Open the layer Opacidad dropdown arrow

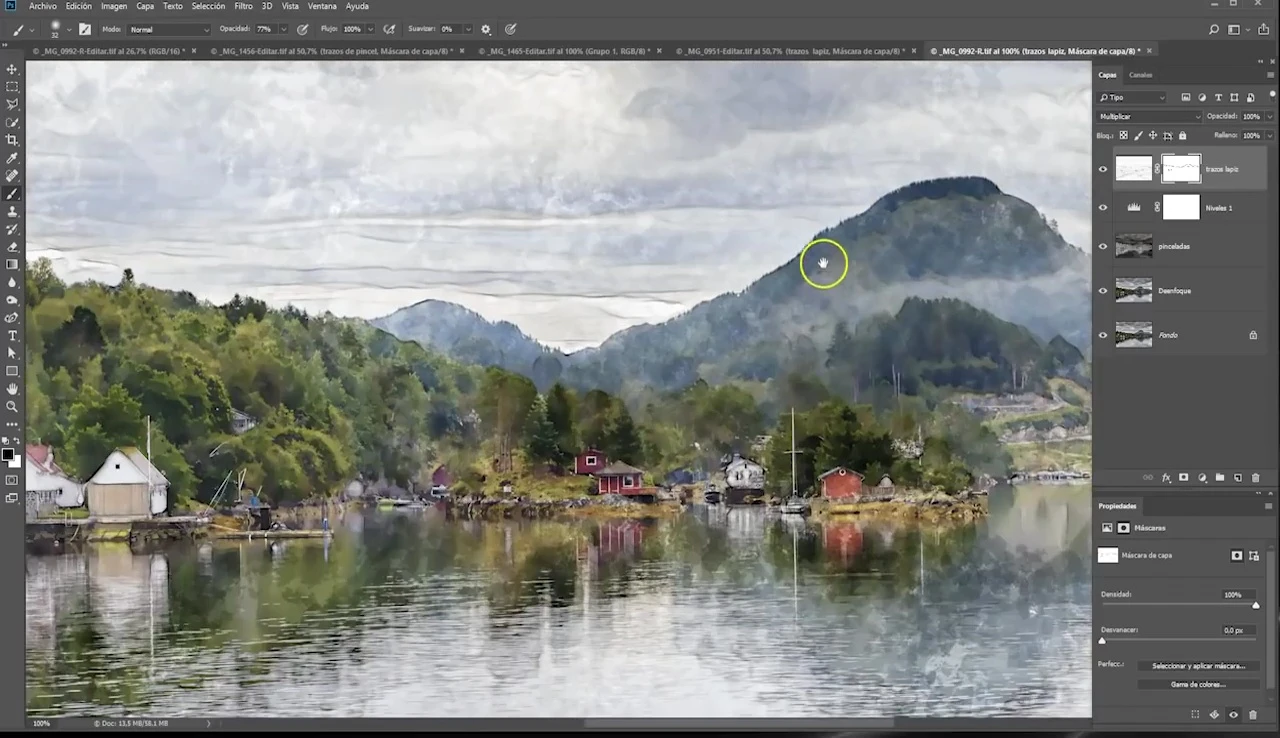point(1270,116)
